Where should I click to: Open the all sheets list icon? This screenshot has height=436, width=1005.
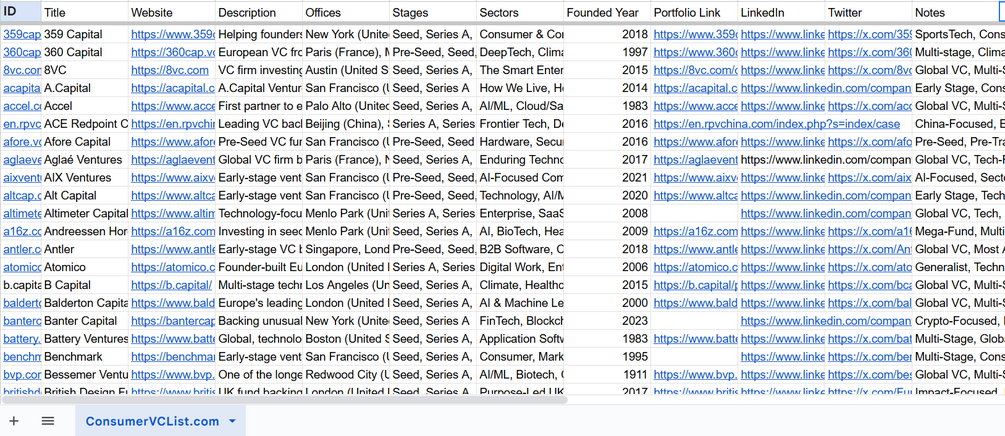[48, 421]
